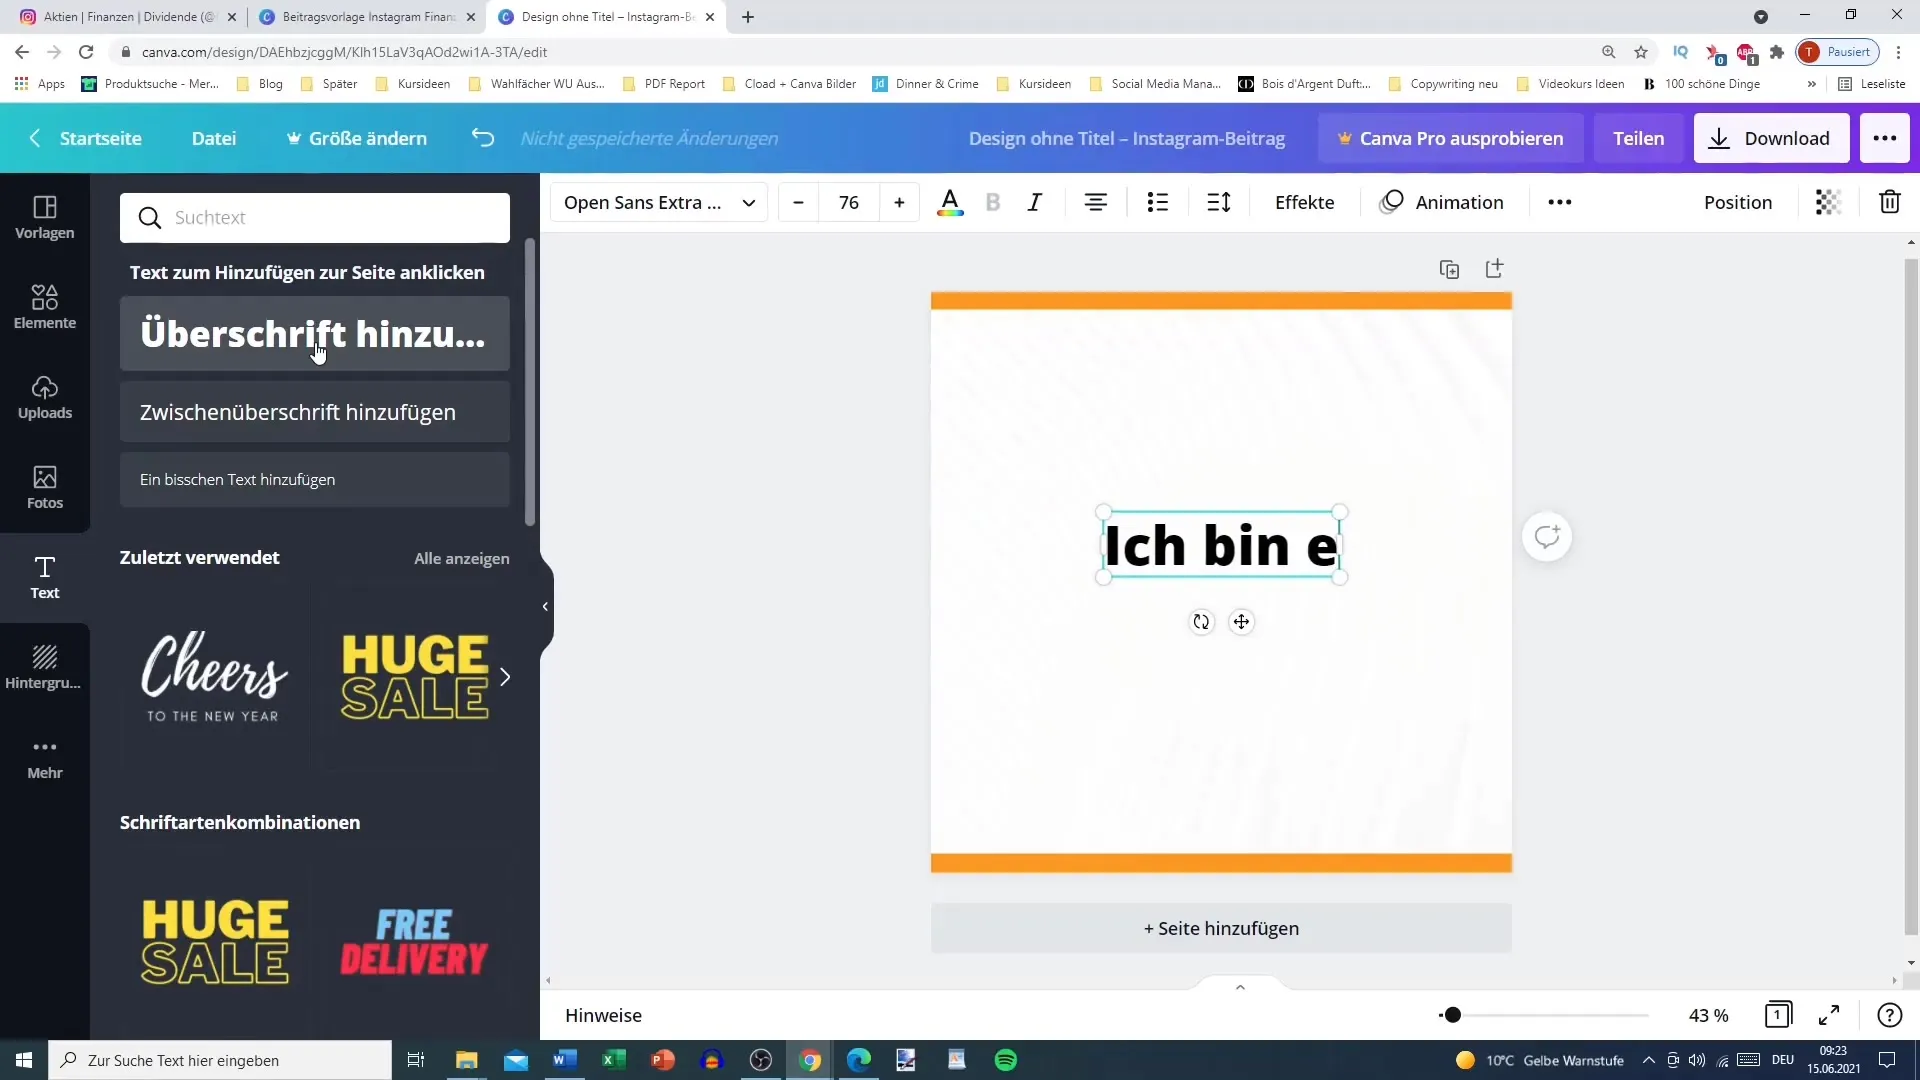Go back to Startseite
Screen dimensions: 1920x1080
tap(86, 138)
